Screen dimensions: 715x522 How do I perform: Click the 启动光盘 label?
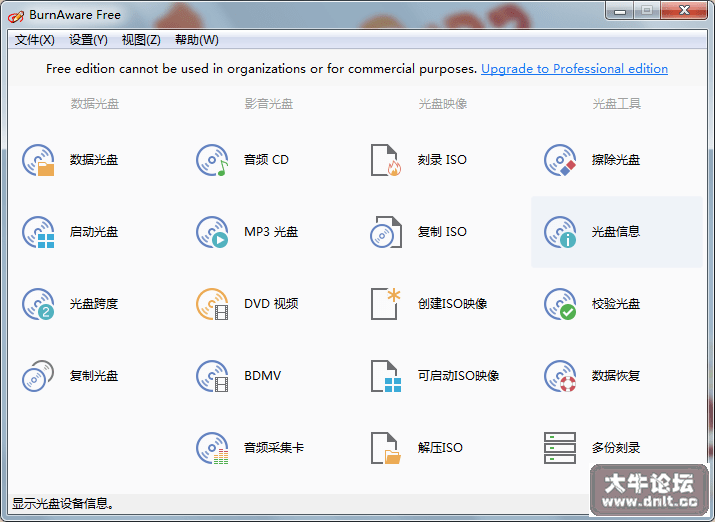pos(94,232)
